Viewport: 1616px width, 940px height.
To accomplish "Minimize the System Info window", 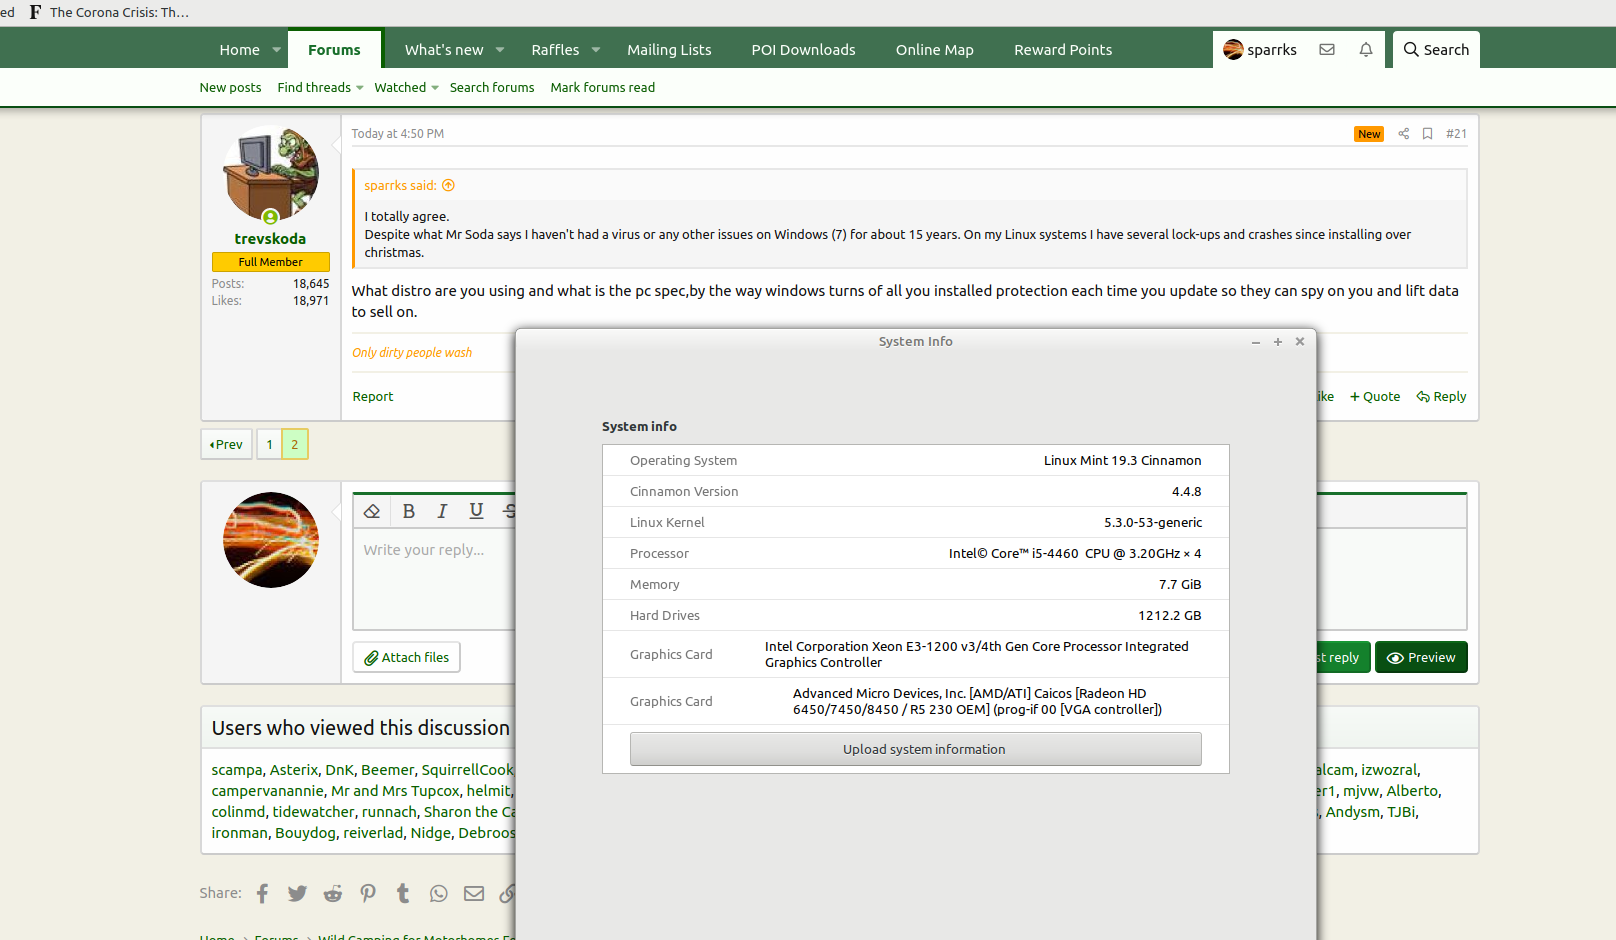I will 1256,342.
